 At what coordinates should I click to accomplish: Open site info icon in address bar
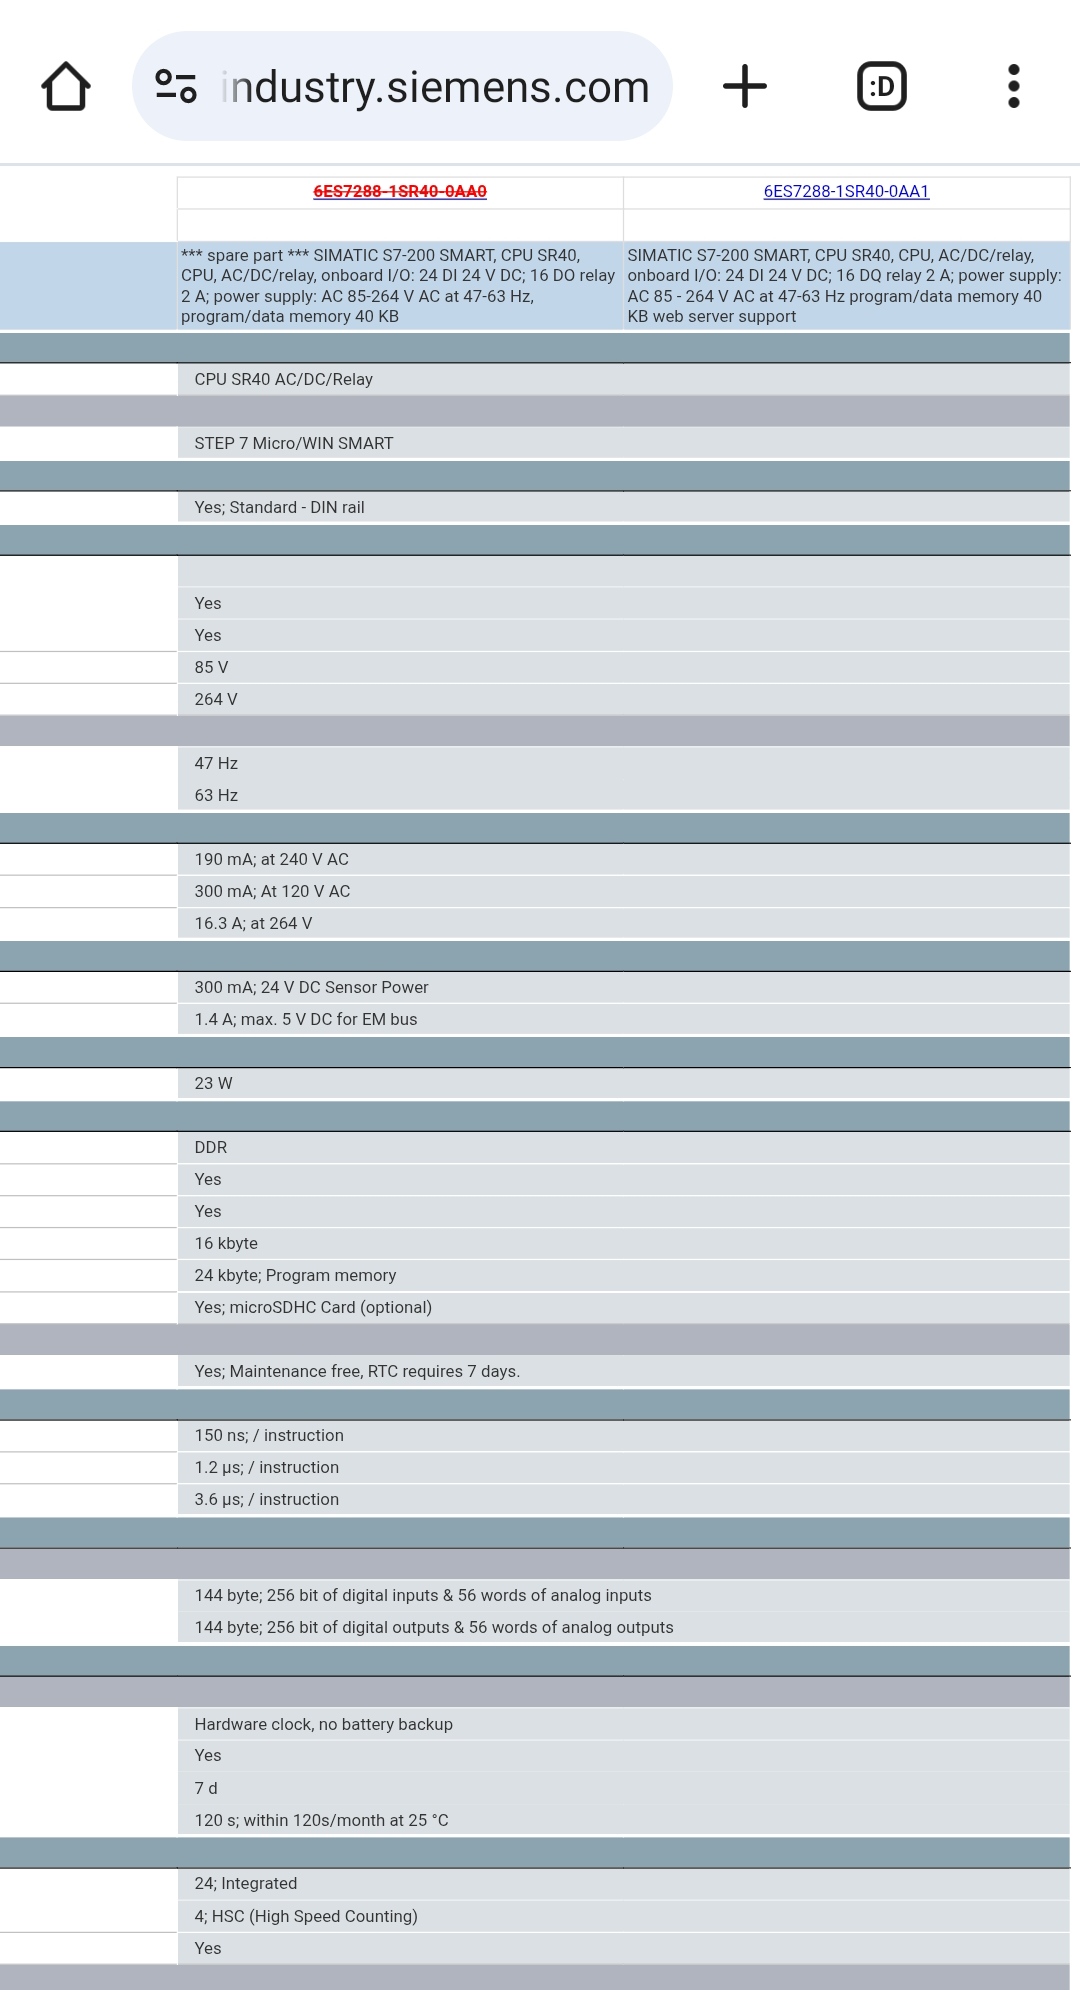pyautogui.click(x=176, y=86)
